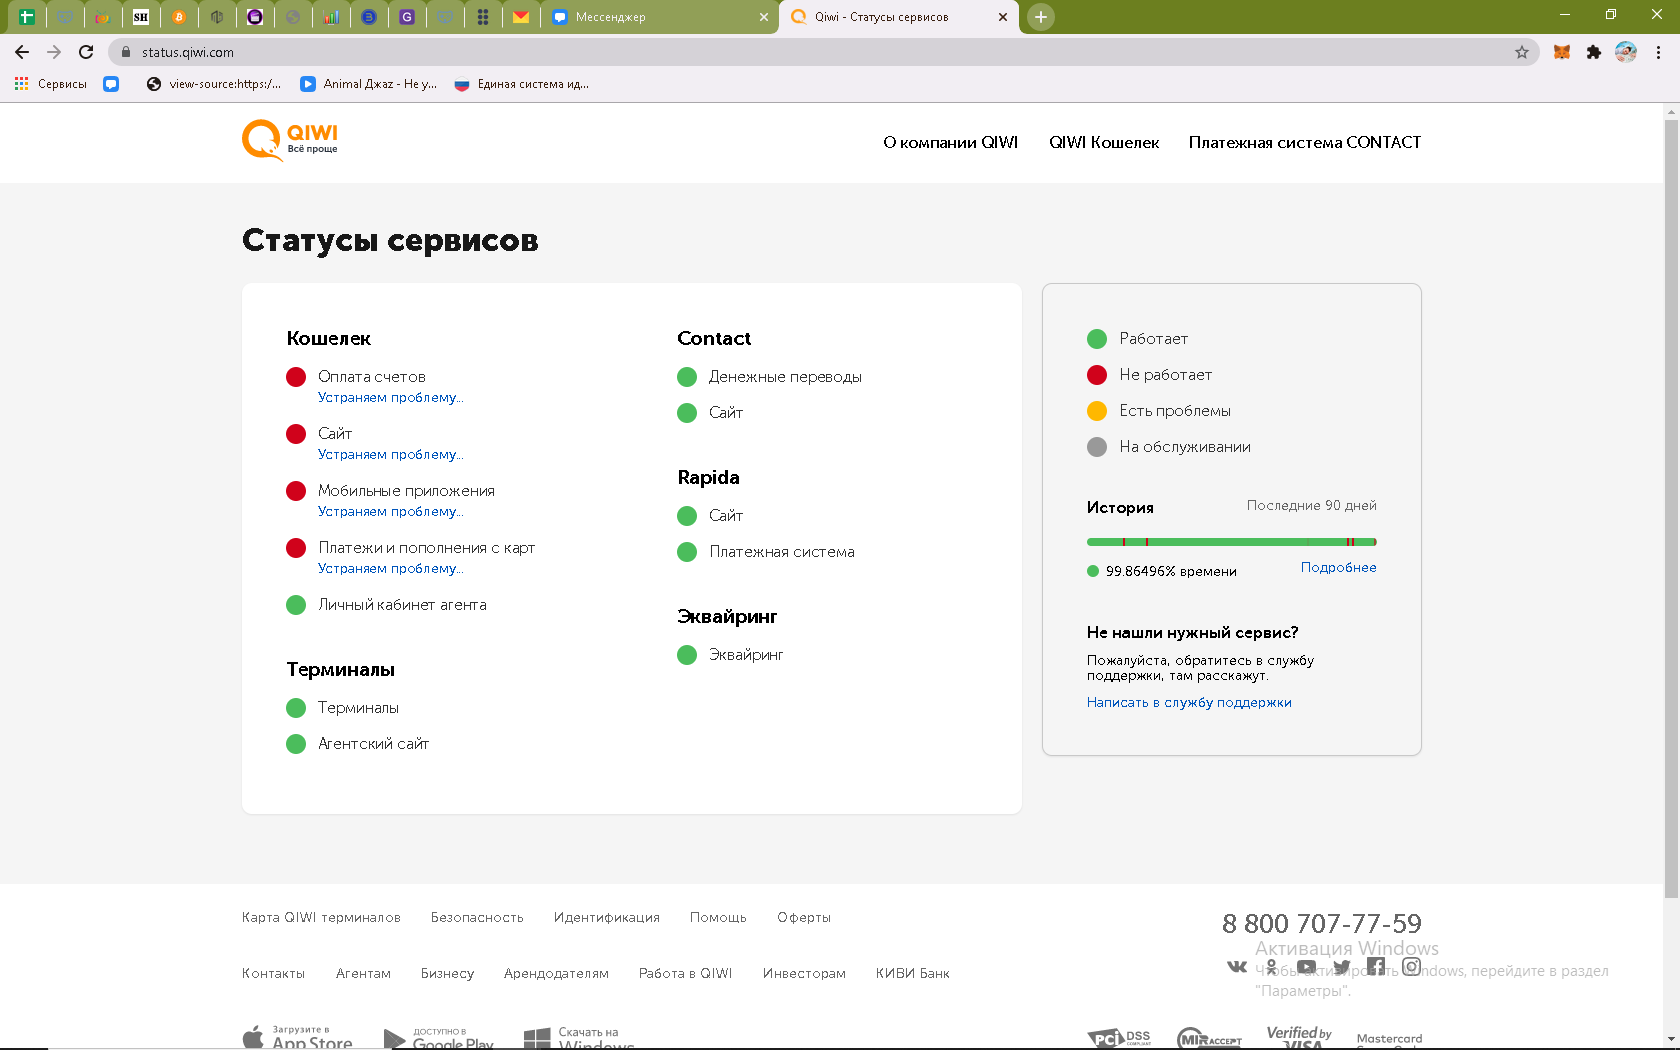Open the Instagram icon in the footer
The height and width of the screenshot is (1050, 1680).
click(1411, 966)
